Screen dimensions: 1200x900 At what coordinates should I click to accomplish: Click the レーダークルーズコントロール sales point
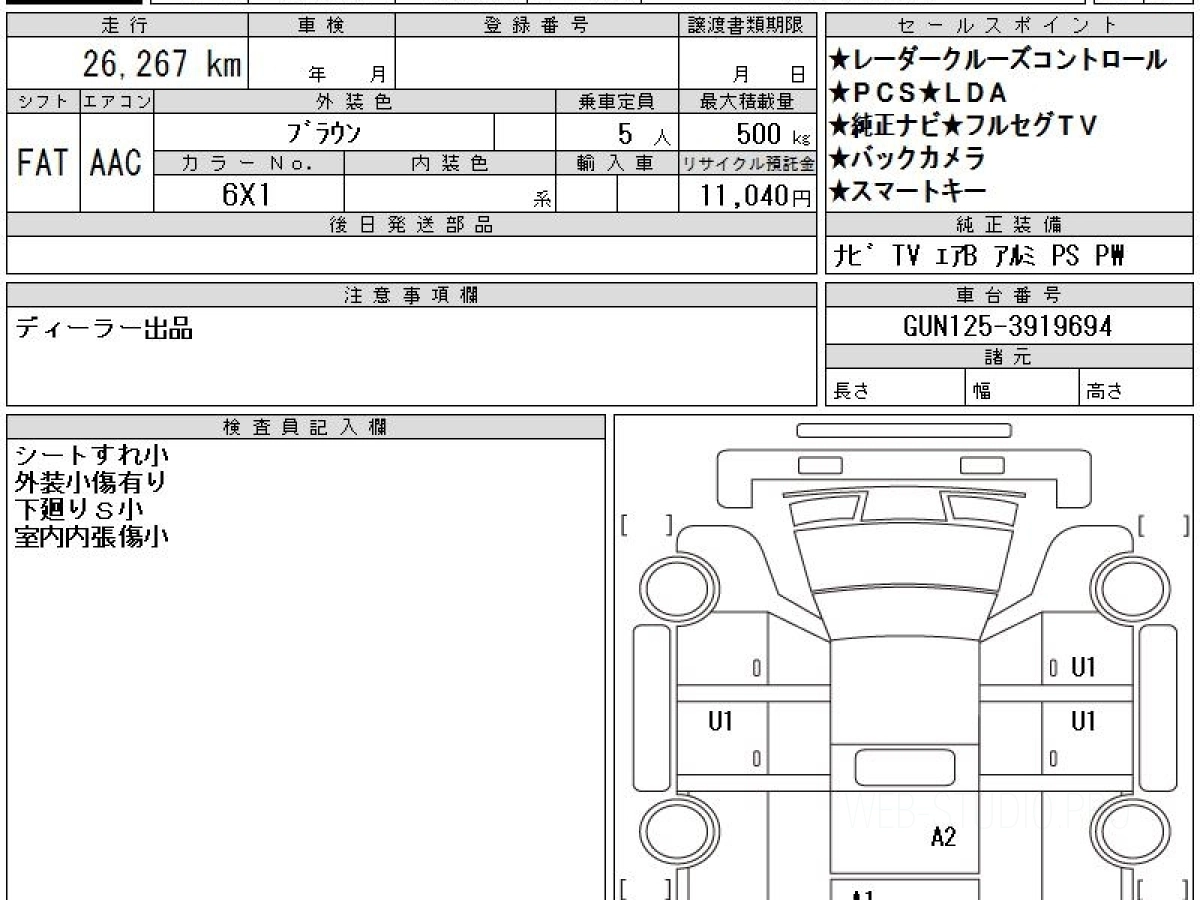(997, 59)
